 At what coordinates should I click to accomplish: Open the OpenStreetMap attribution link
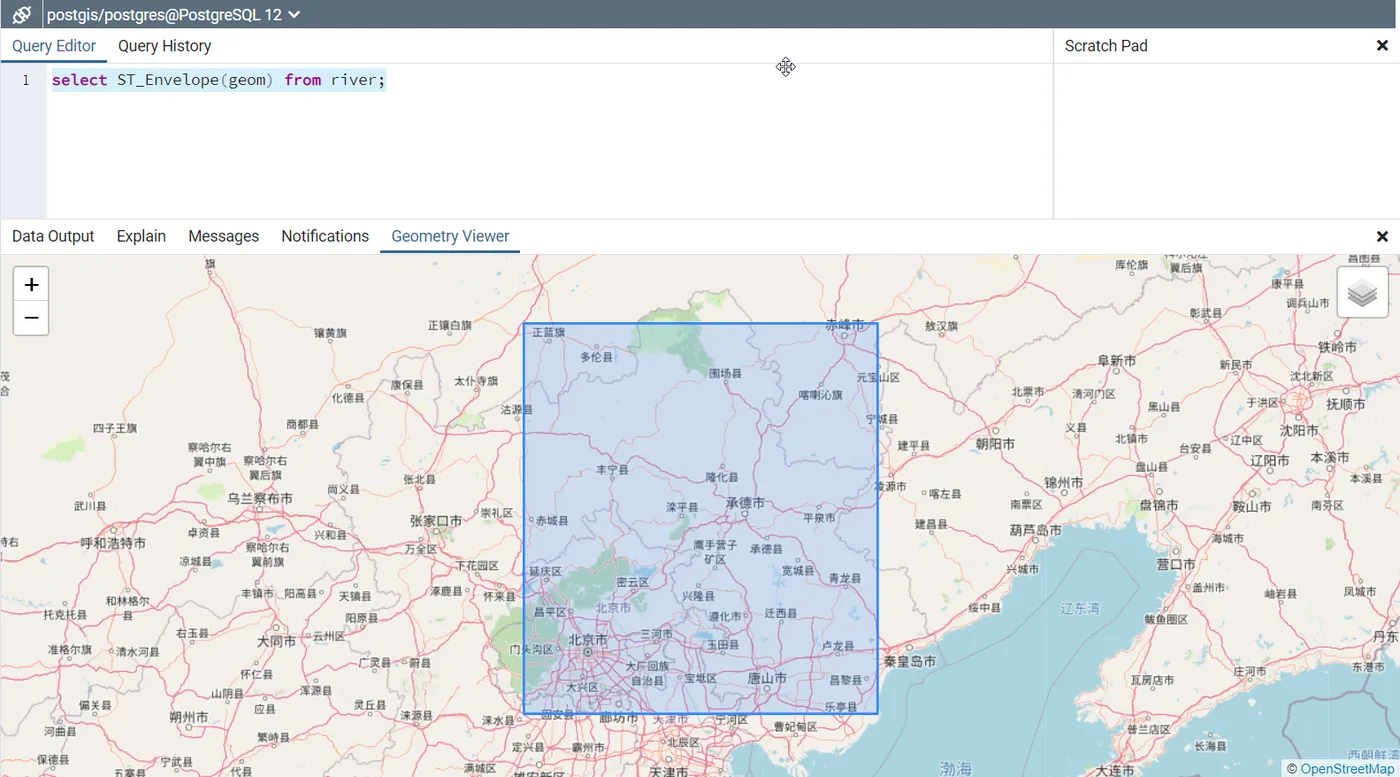1346,768
